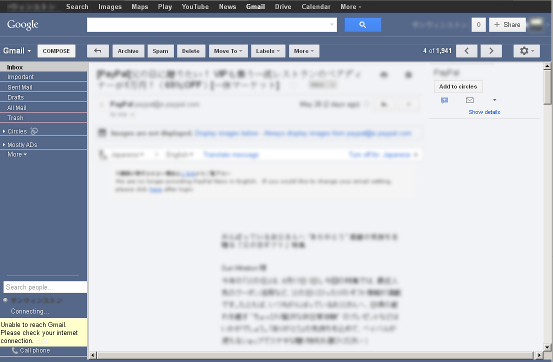Click Add to circles button
The image size is (553, 362).
coord(458,86)
